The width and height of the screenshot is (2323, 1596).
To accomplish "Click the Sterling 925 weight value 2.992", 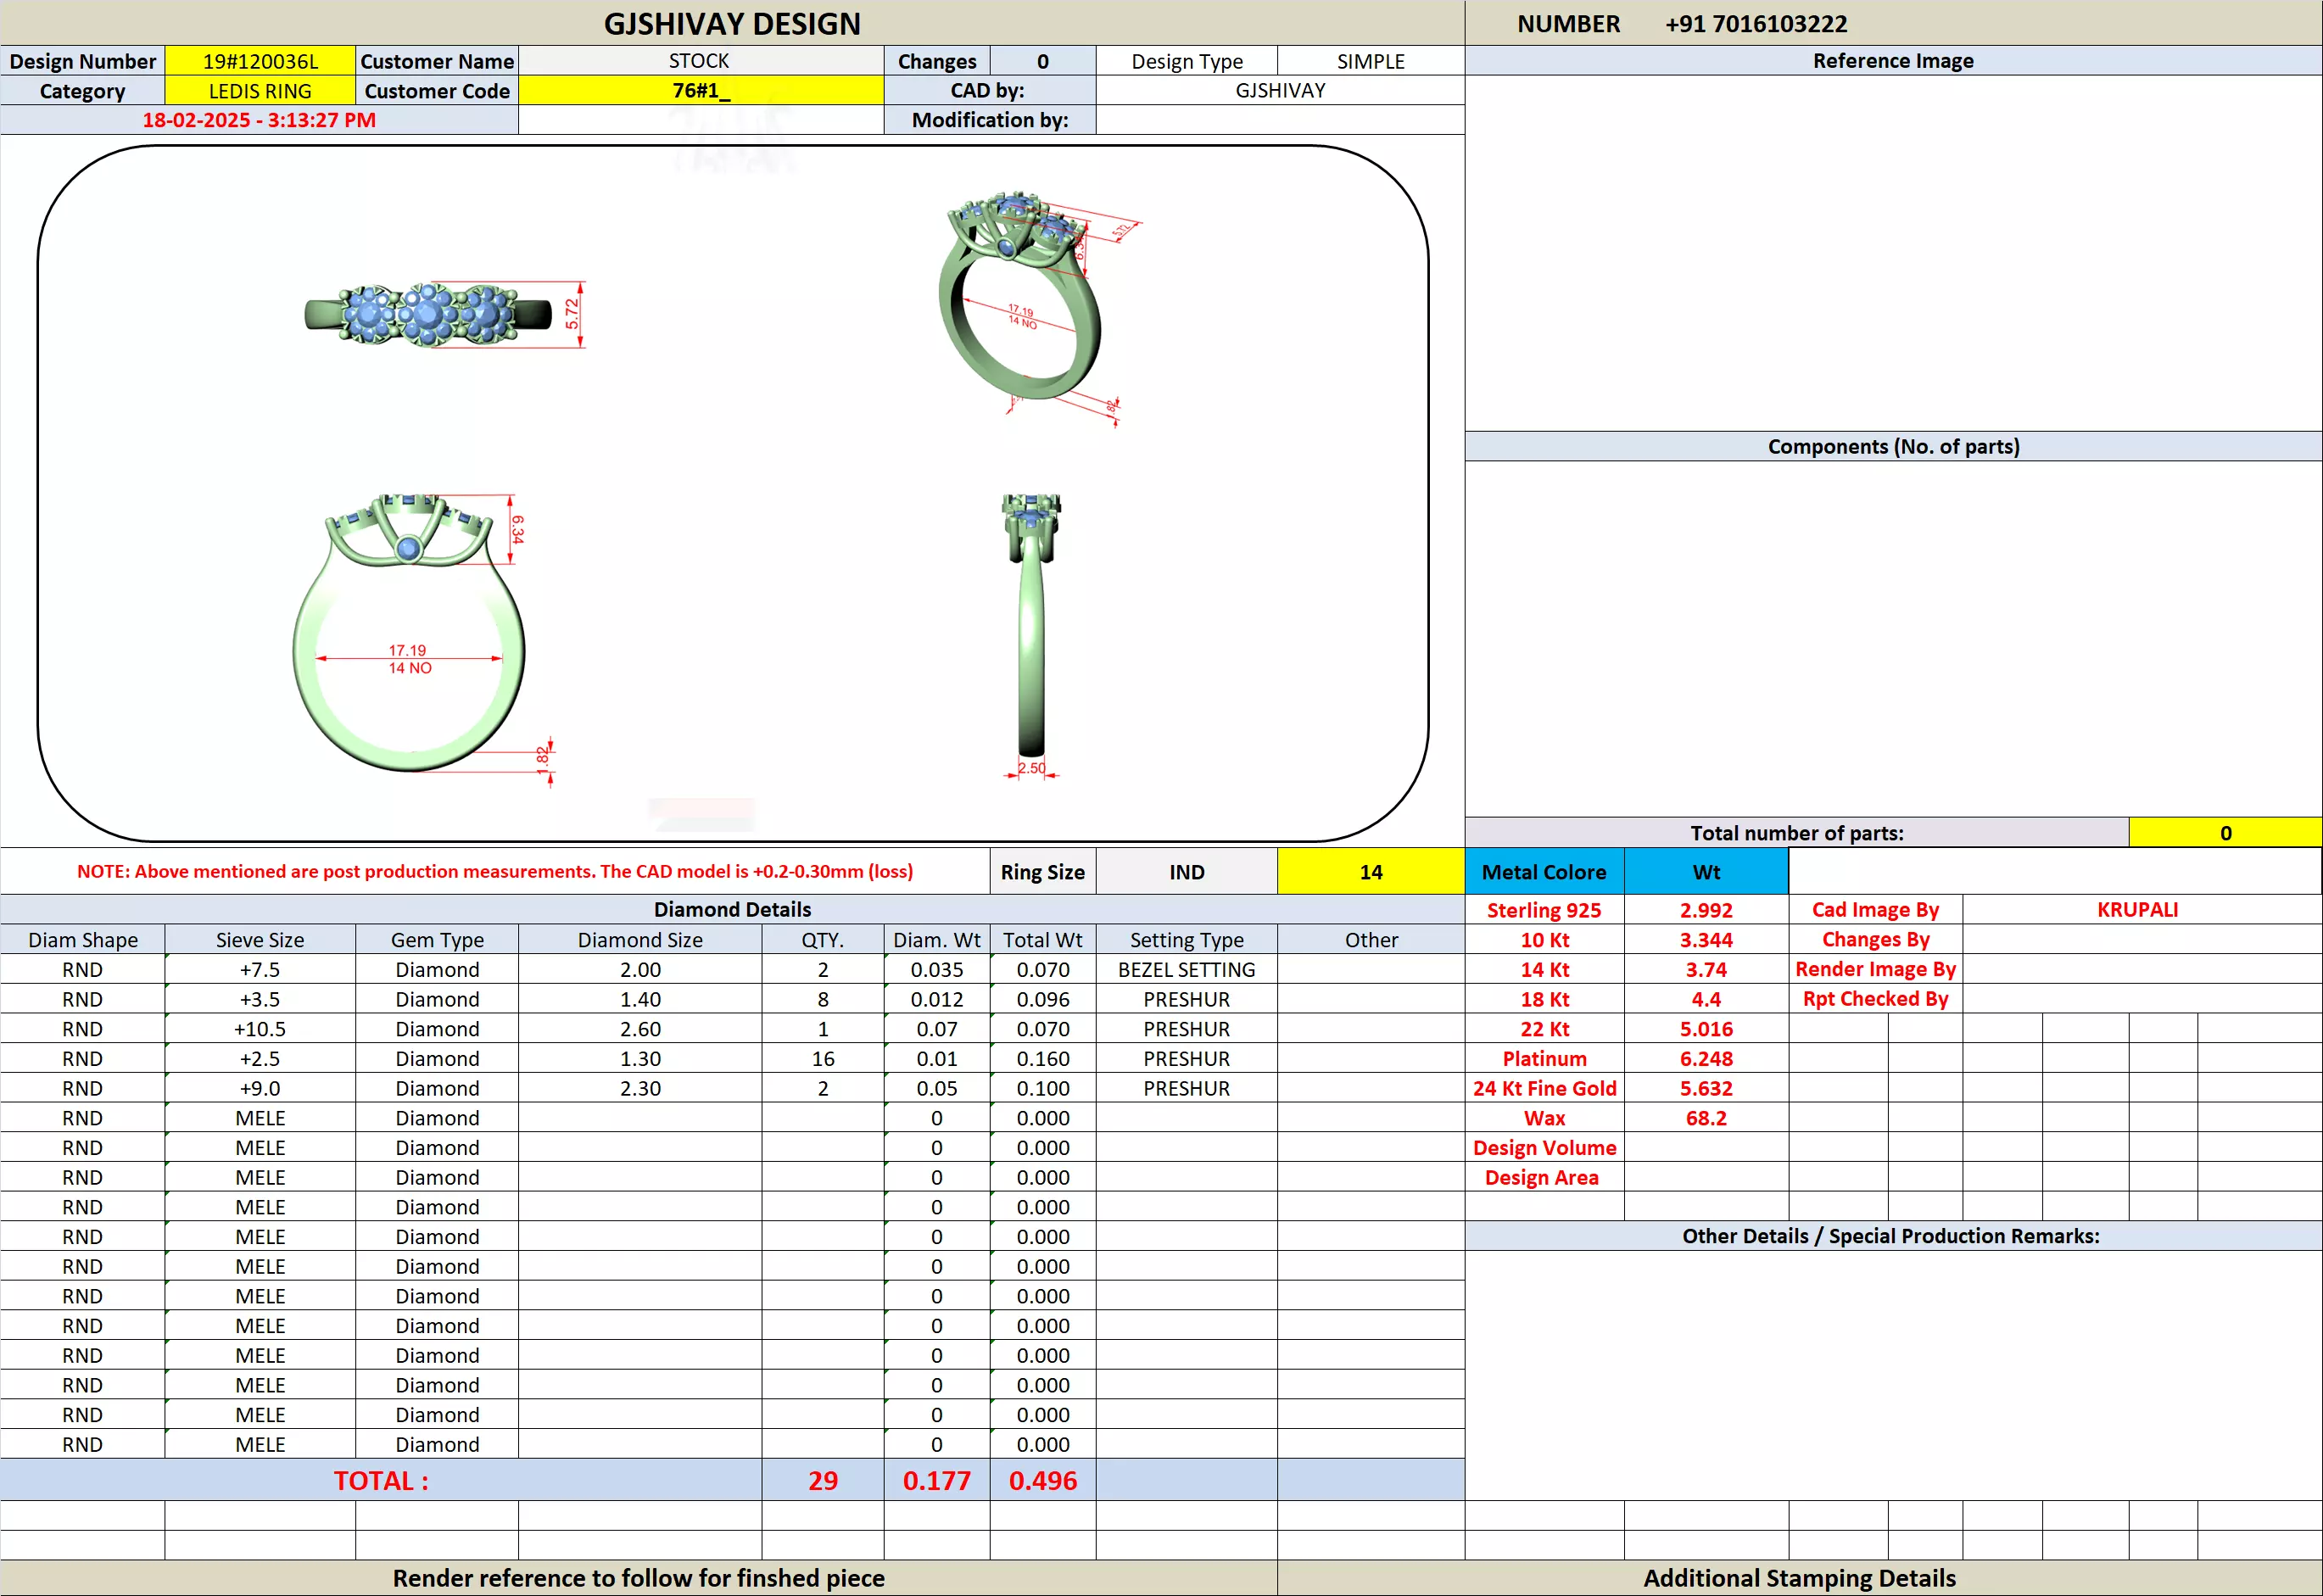I will [x=1705, y=910].
